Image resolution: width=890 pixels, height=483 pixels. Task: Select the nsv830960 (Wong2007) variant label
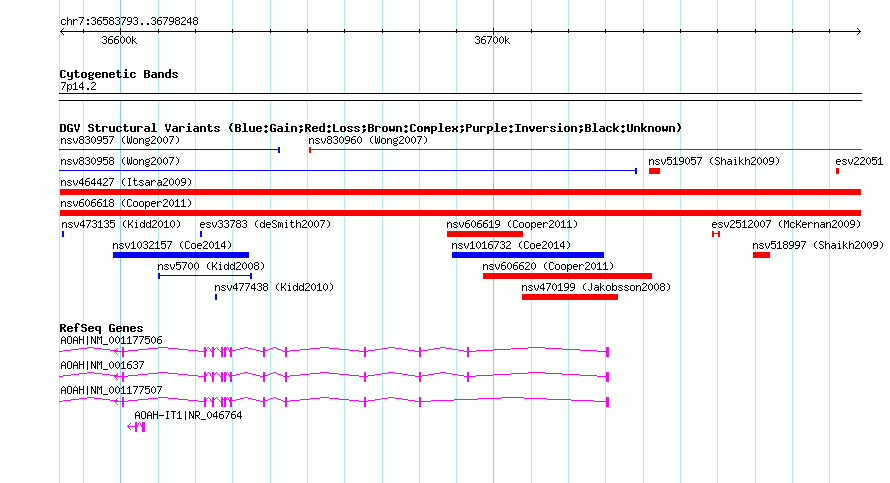[368, 140]
